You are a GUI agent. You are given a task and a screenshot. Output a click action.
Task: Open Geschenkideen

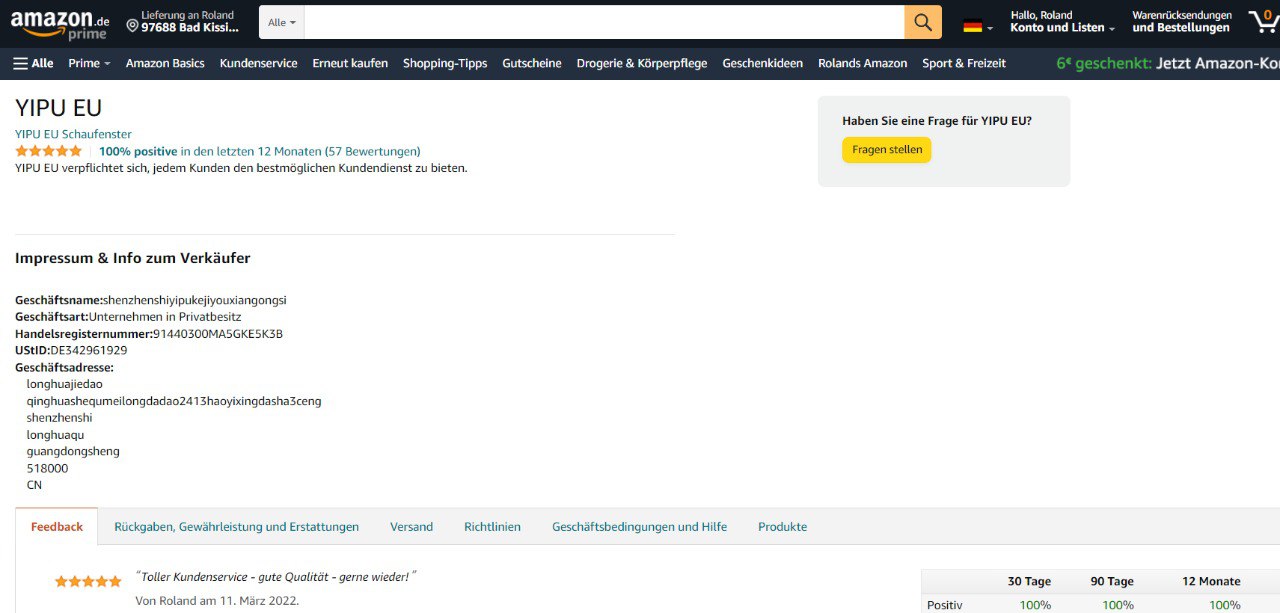pyautogui.click(x=762, y=63)
